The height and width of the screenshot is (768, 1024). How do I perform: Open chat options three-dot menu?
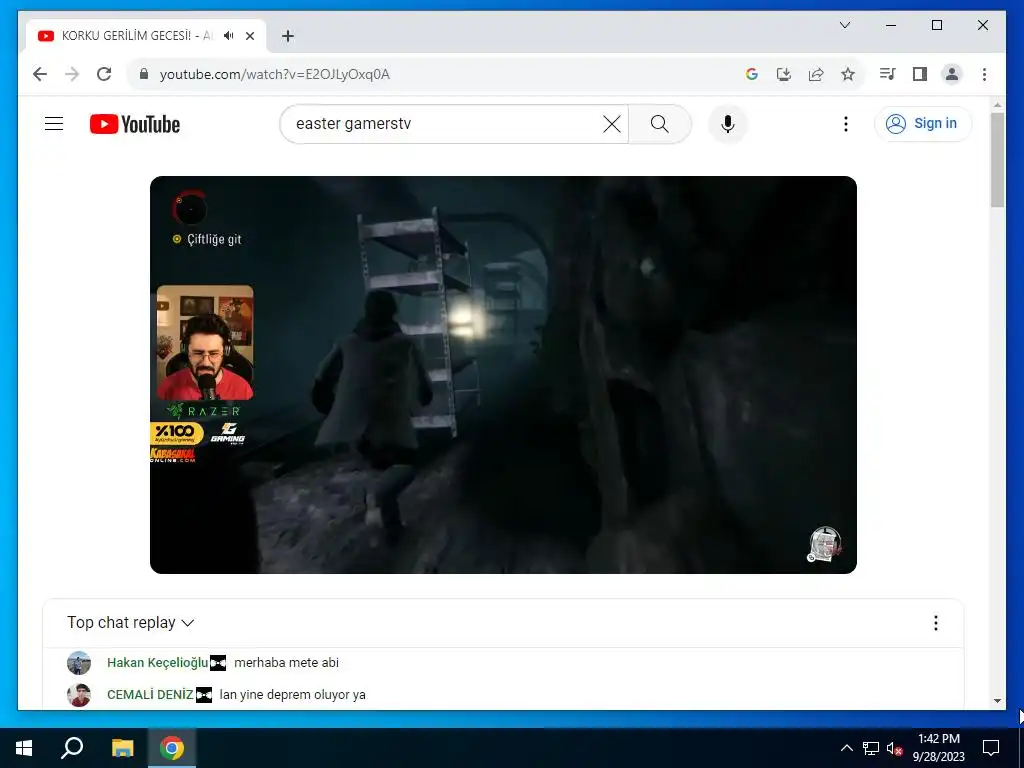coord(935,623)
